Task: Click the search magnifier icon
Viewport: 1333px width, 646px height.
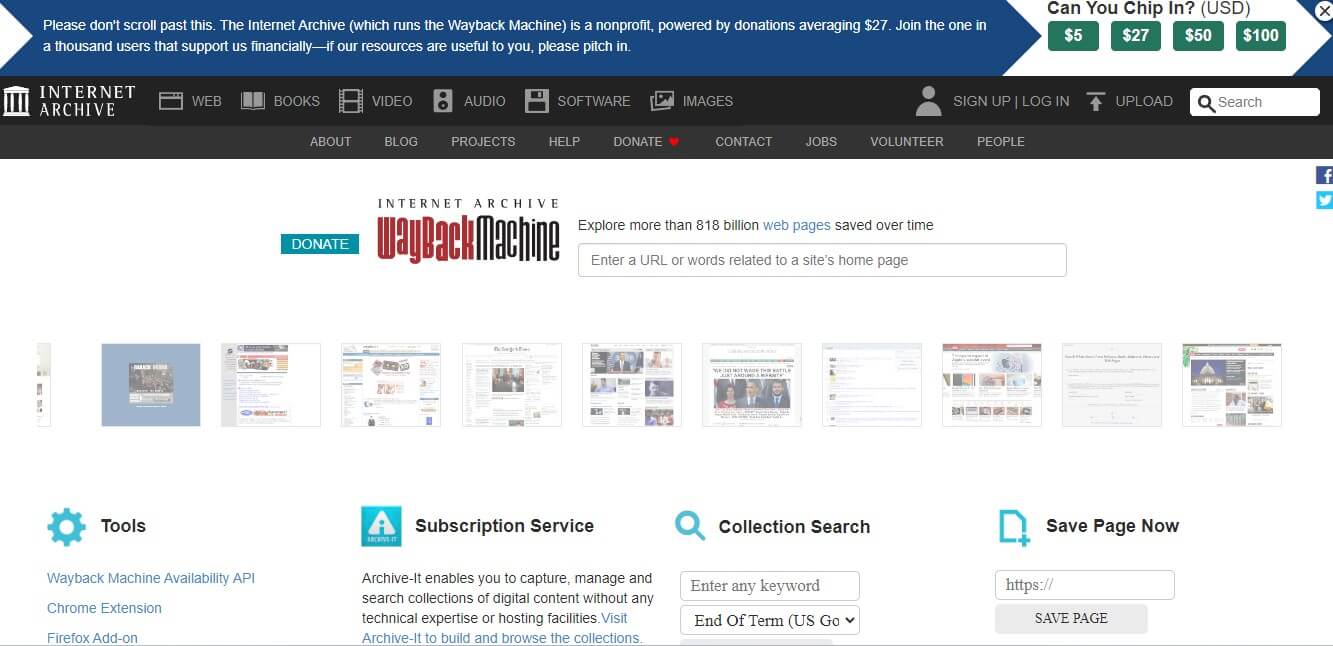Action: (1206, 101)
